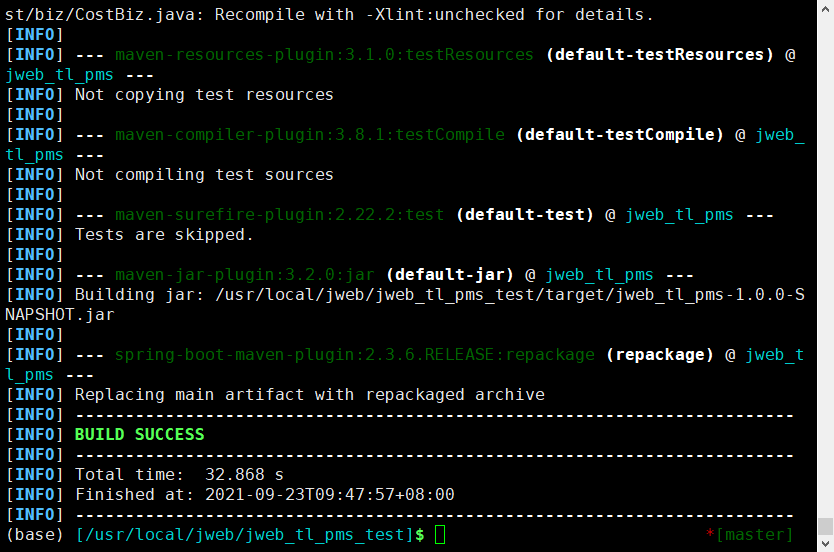Click the green BUILD SUCCESS text
Screen dimensions: 834x552
(139, 435)
